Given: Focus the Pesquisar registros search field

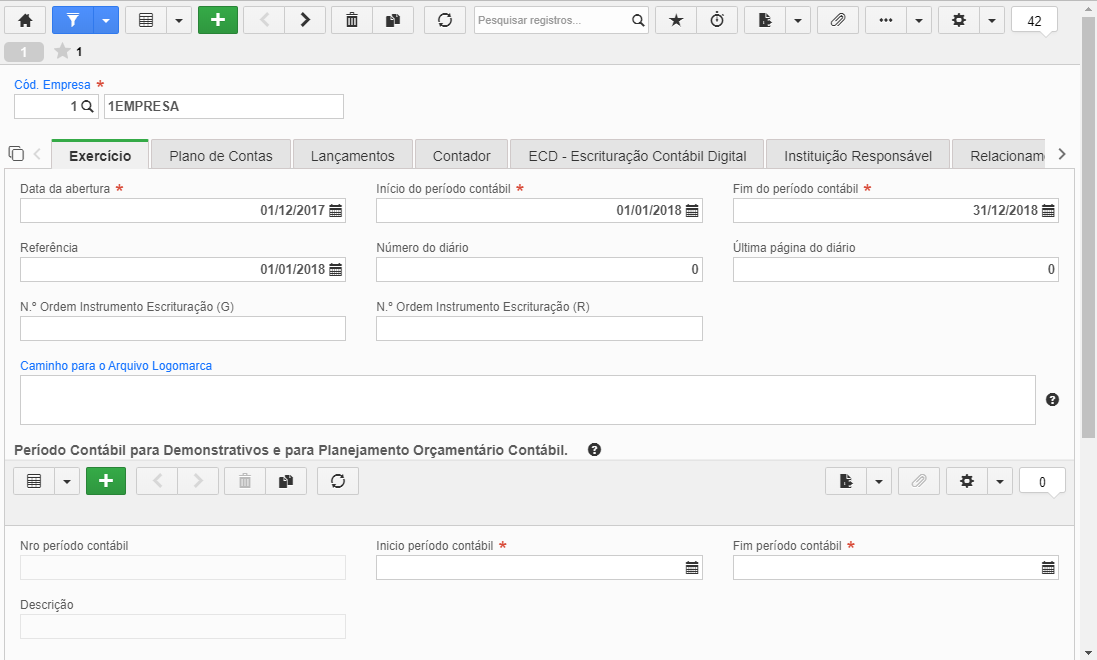Looking at the screenshot, I should click(551, 20).
